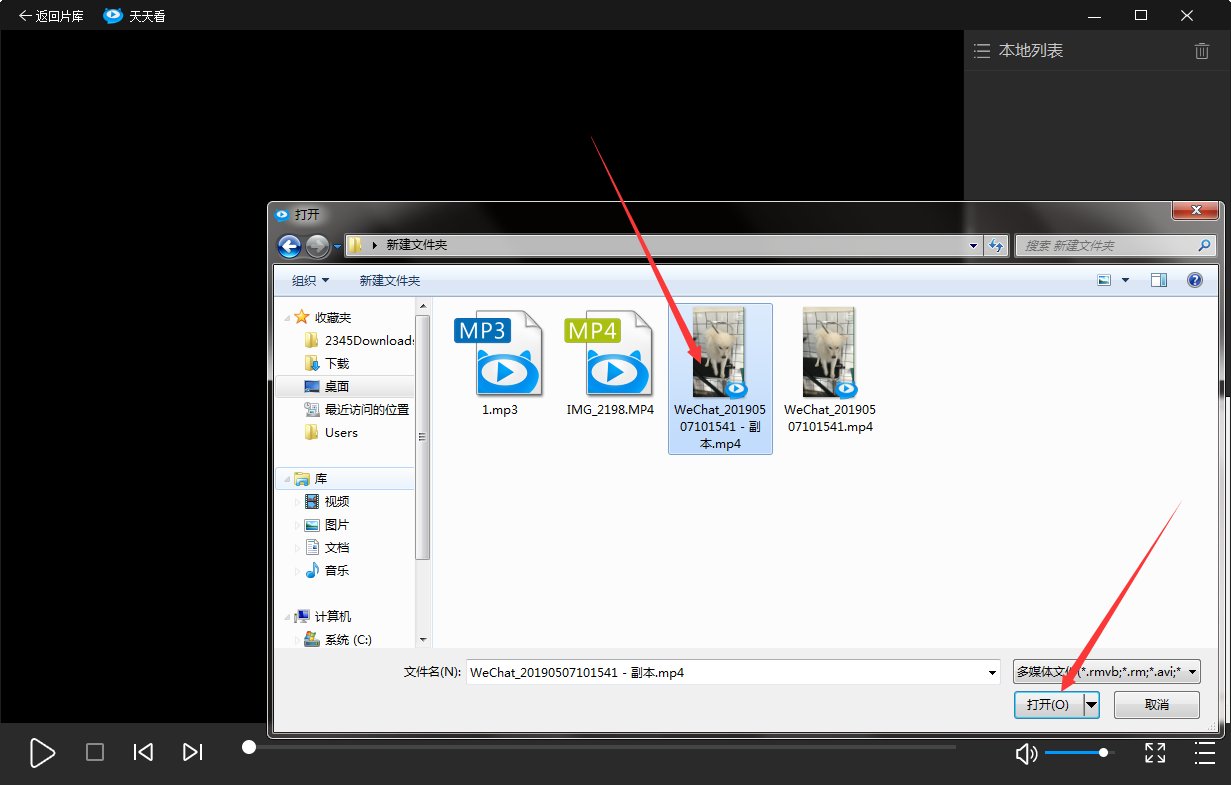Show the preview pane icon

tap(1159, 281)
